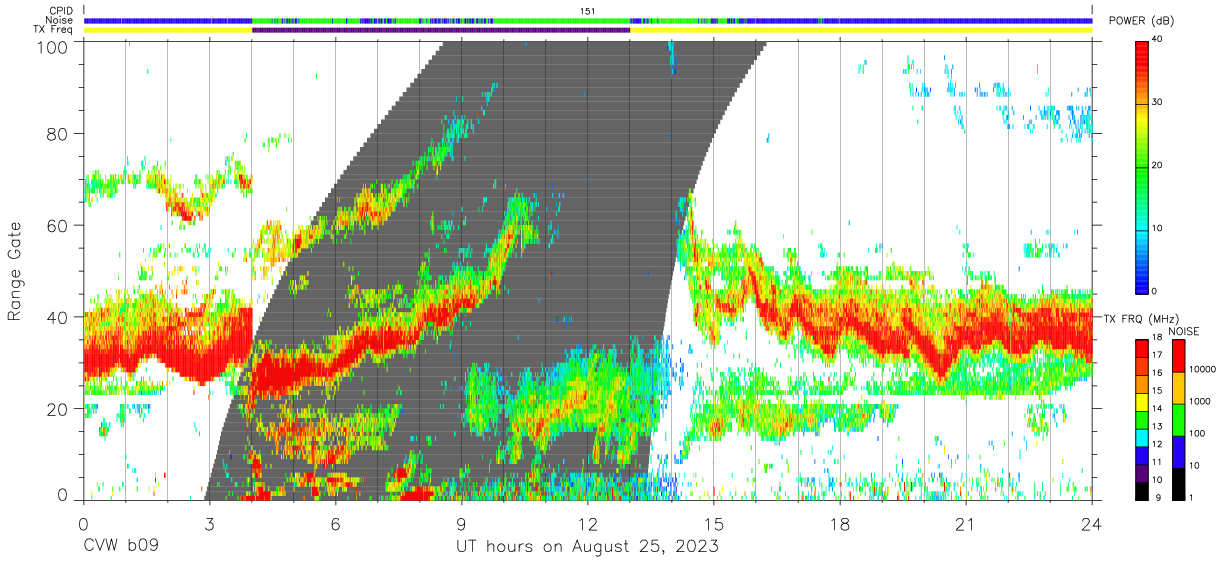Screen dimensions: 1228x567
Task: Pick the yellow 14-15 MHz TX FRQ swatch
Action: coord(1142,401)
